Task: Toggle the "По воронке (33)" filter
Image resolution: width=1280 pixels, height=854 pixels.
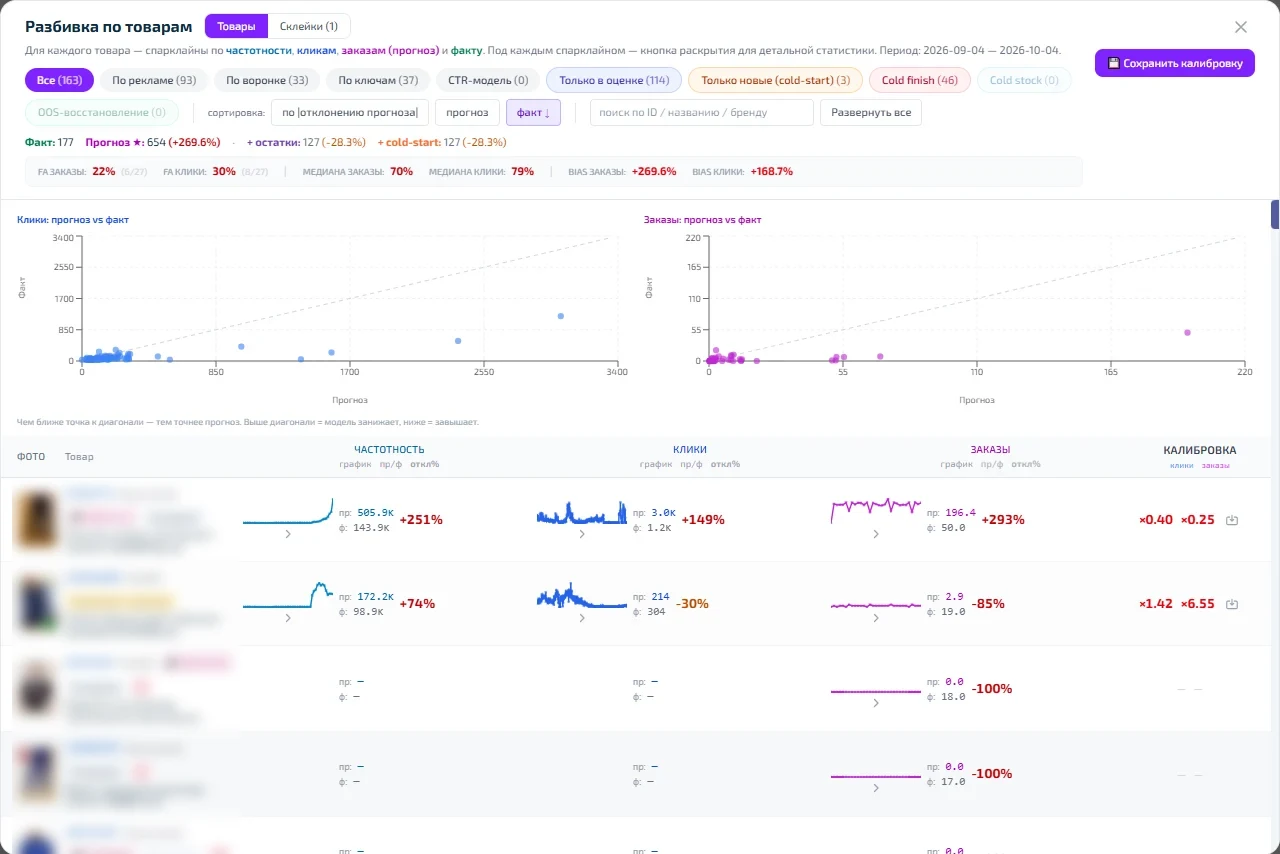Action: [x=267, y=80]
